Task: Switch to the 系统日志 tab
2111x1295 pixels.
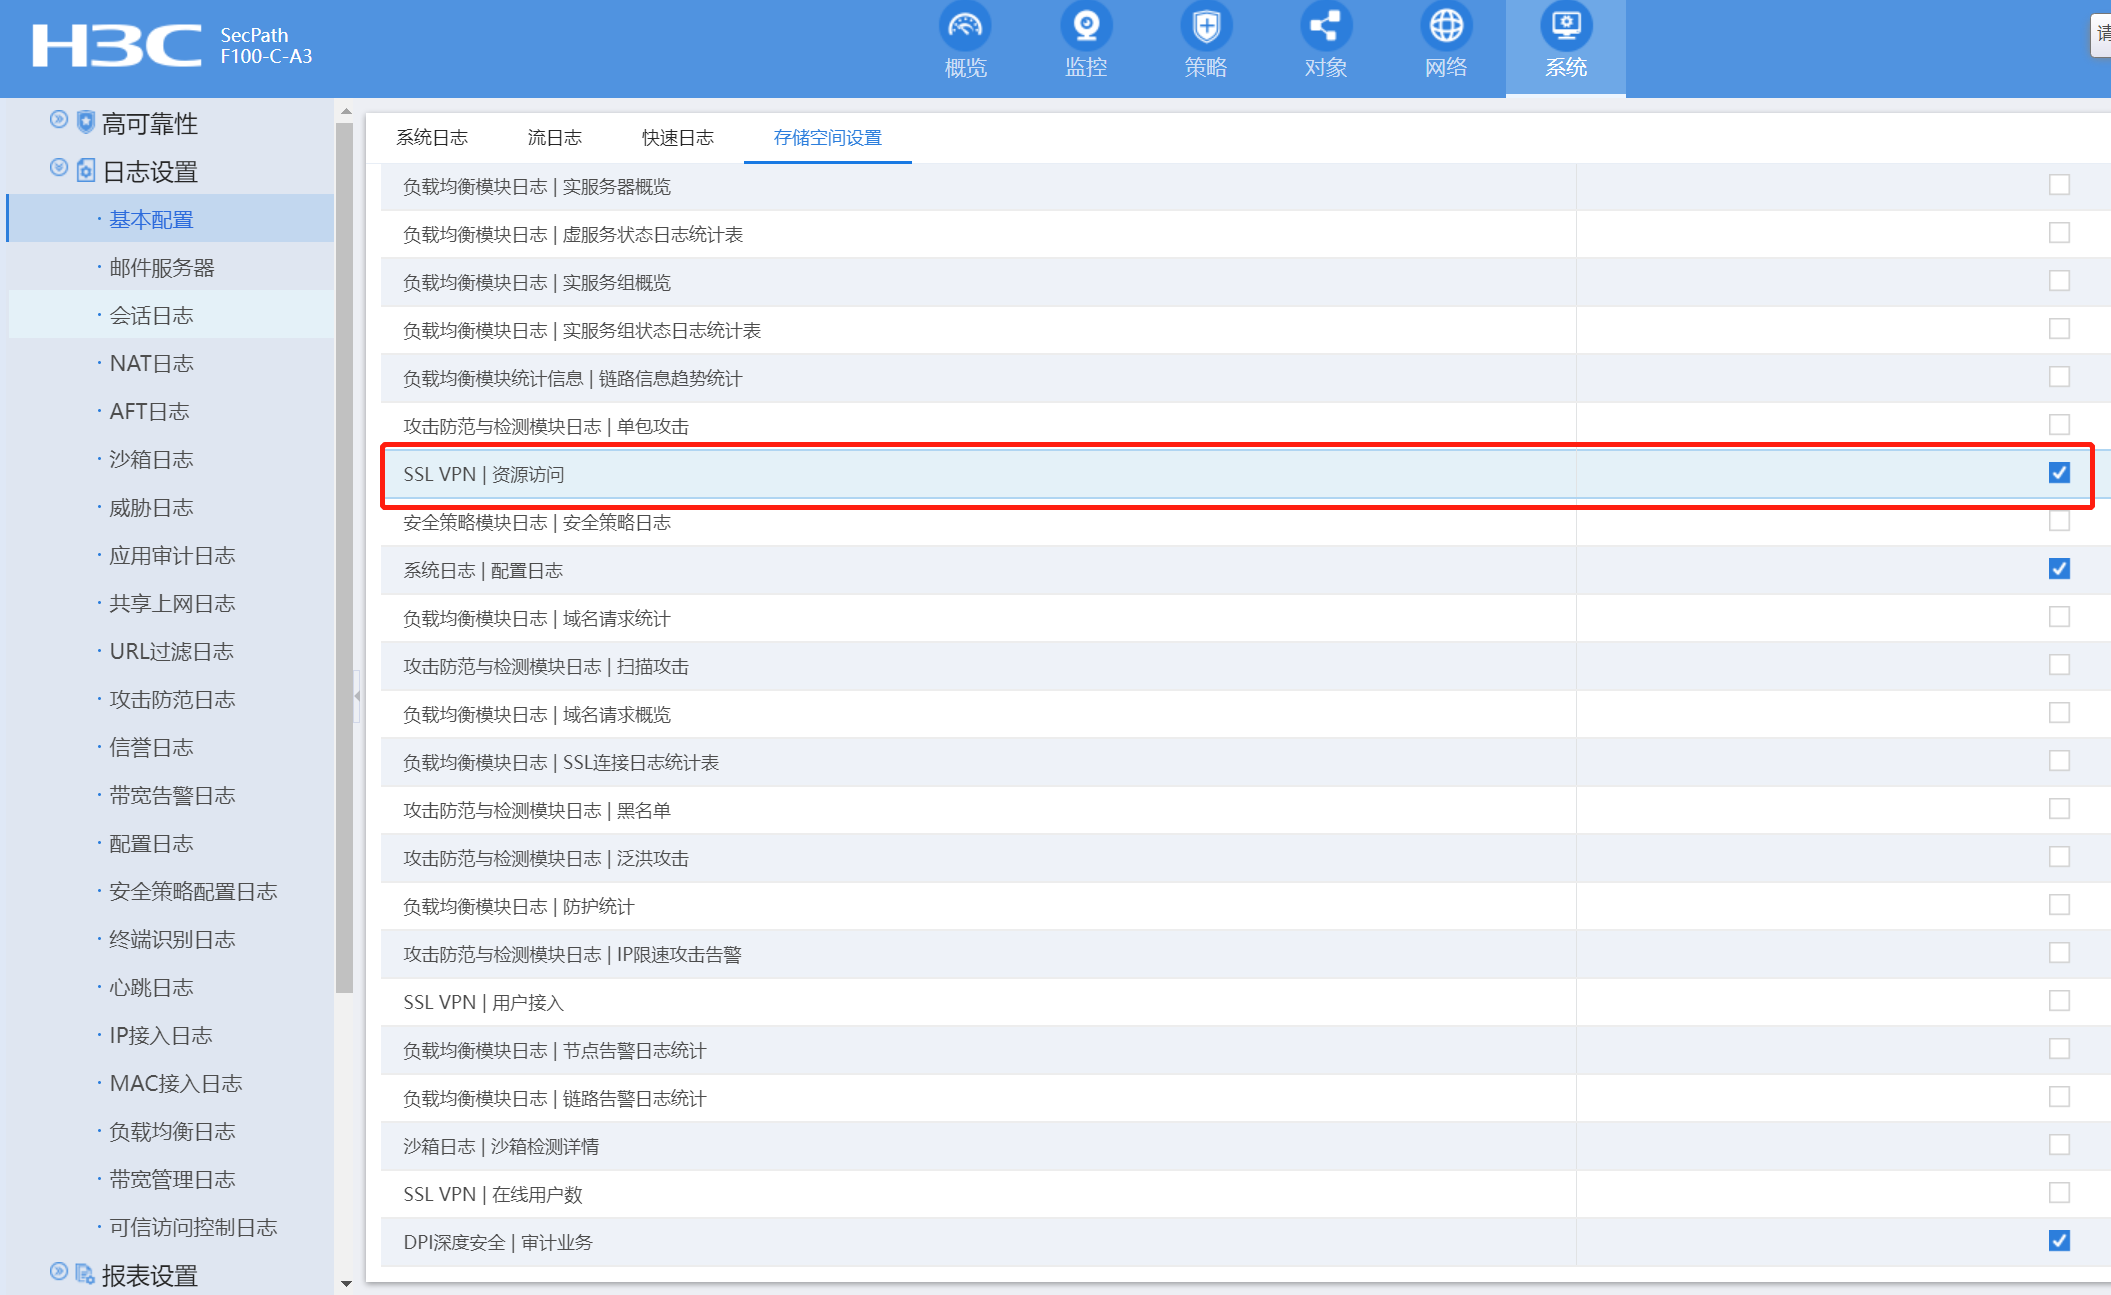Action: [x=432, y=138]
